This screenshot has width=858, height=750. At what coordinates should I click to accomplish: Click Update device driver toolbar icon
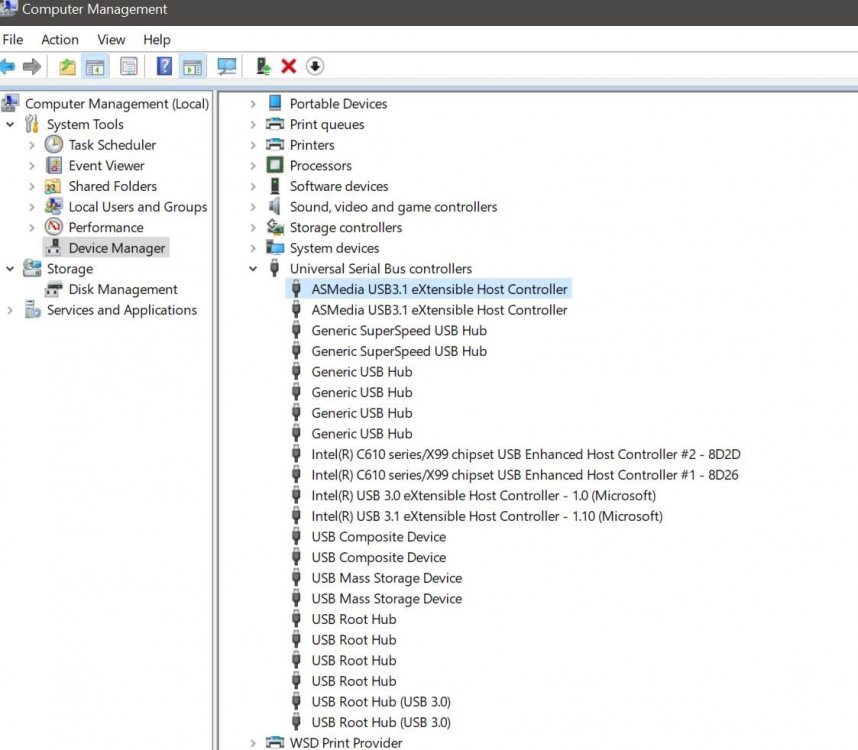coord(263,67)
